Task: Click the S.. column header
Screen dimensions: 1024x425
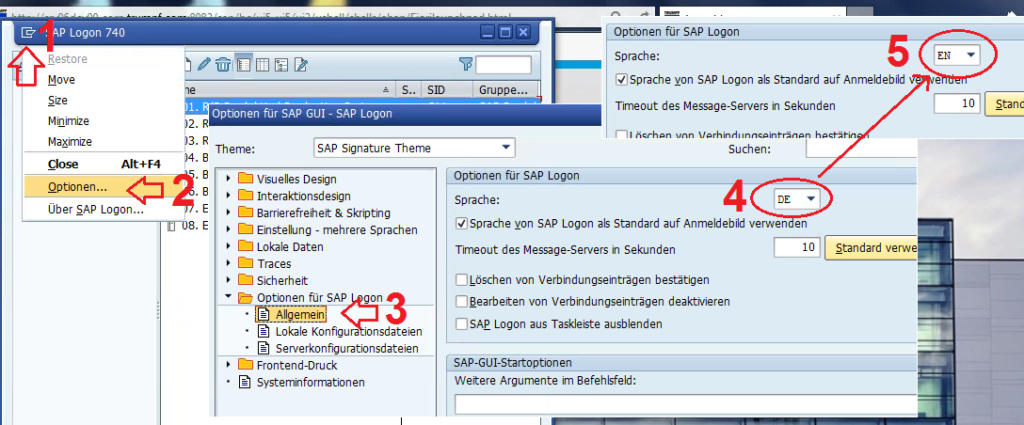Action: (x=409, y=89)
